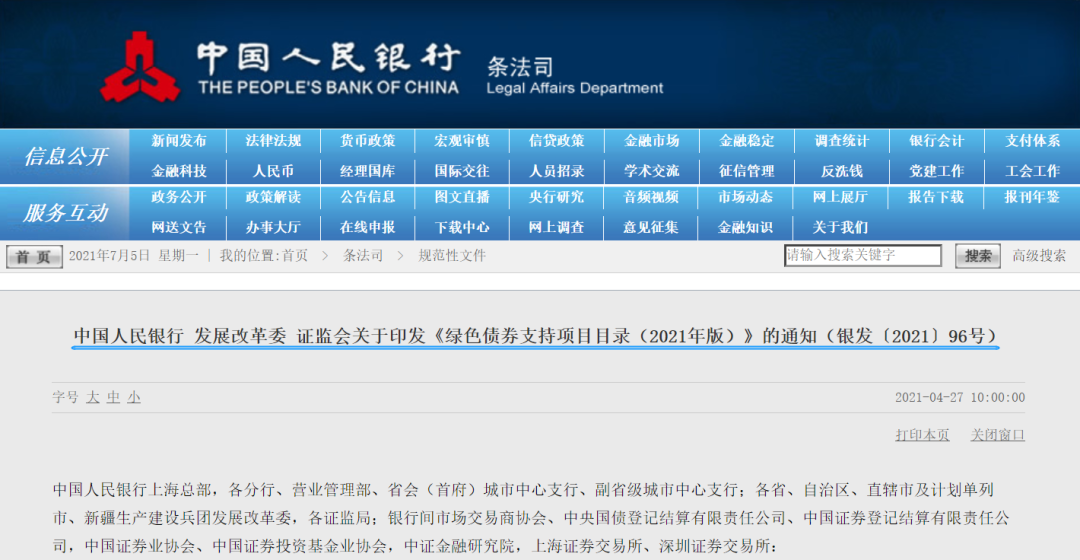Click 关闭窗口 to close the window
The height and width of the screenshot is (560, 1080).
coord(997,435)
